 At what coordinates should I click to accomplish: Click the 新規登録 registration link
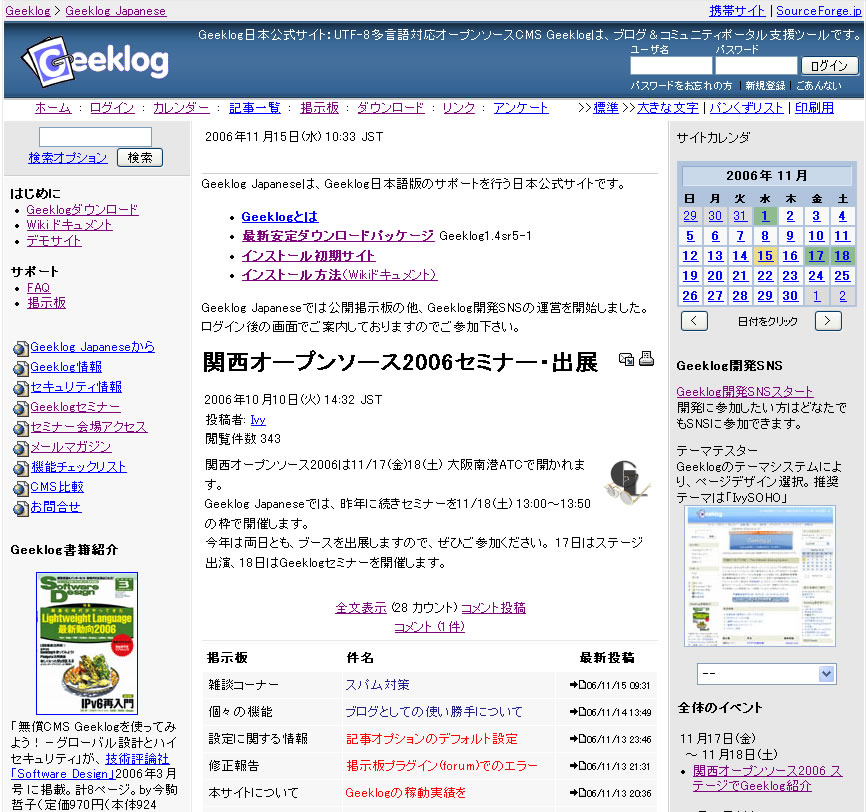pyautogui.click(x=765, y=86)
